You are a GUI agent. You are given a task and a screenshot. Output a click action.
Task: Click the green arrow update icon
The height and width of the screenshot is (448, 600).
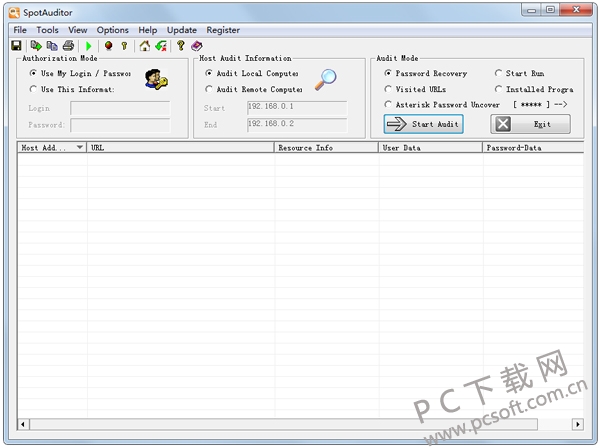point(161,46)
